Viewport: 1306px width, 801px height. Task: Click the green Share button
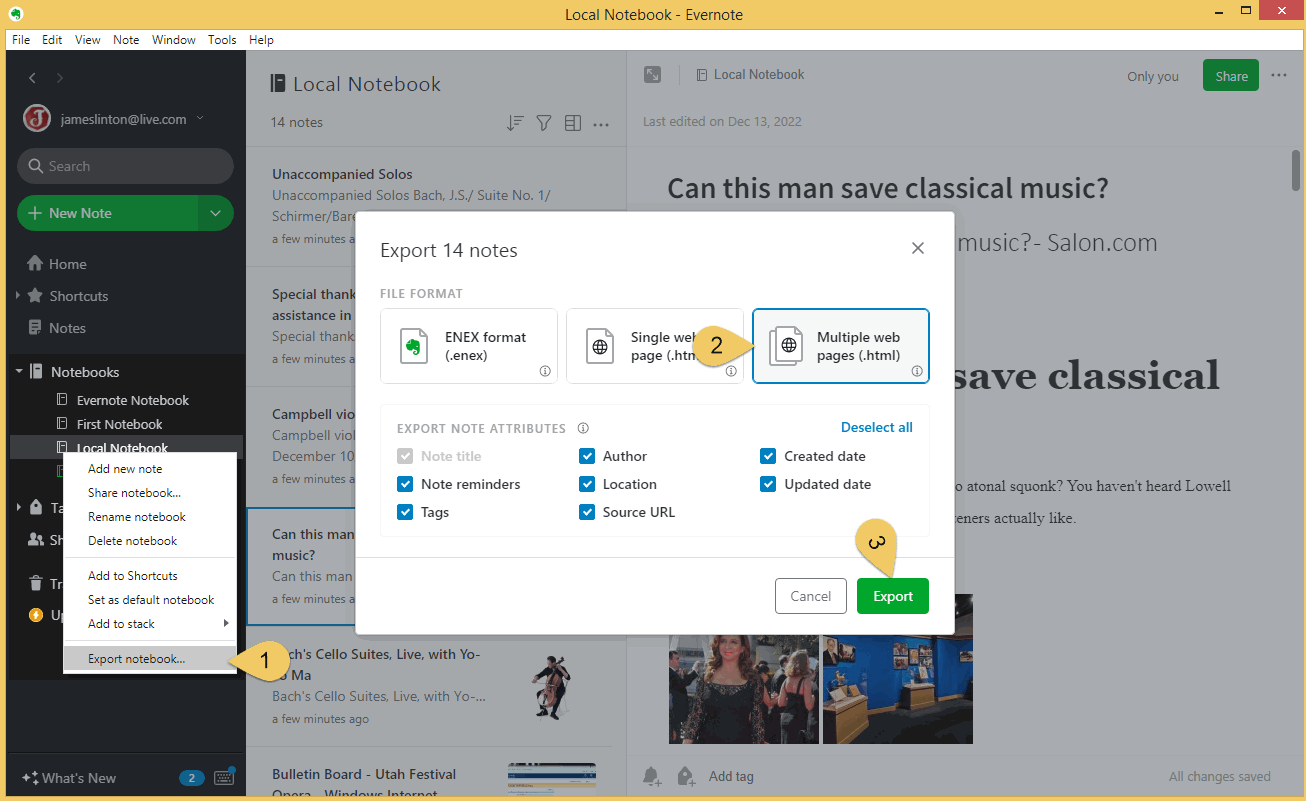[x=1231, y=76]
